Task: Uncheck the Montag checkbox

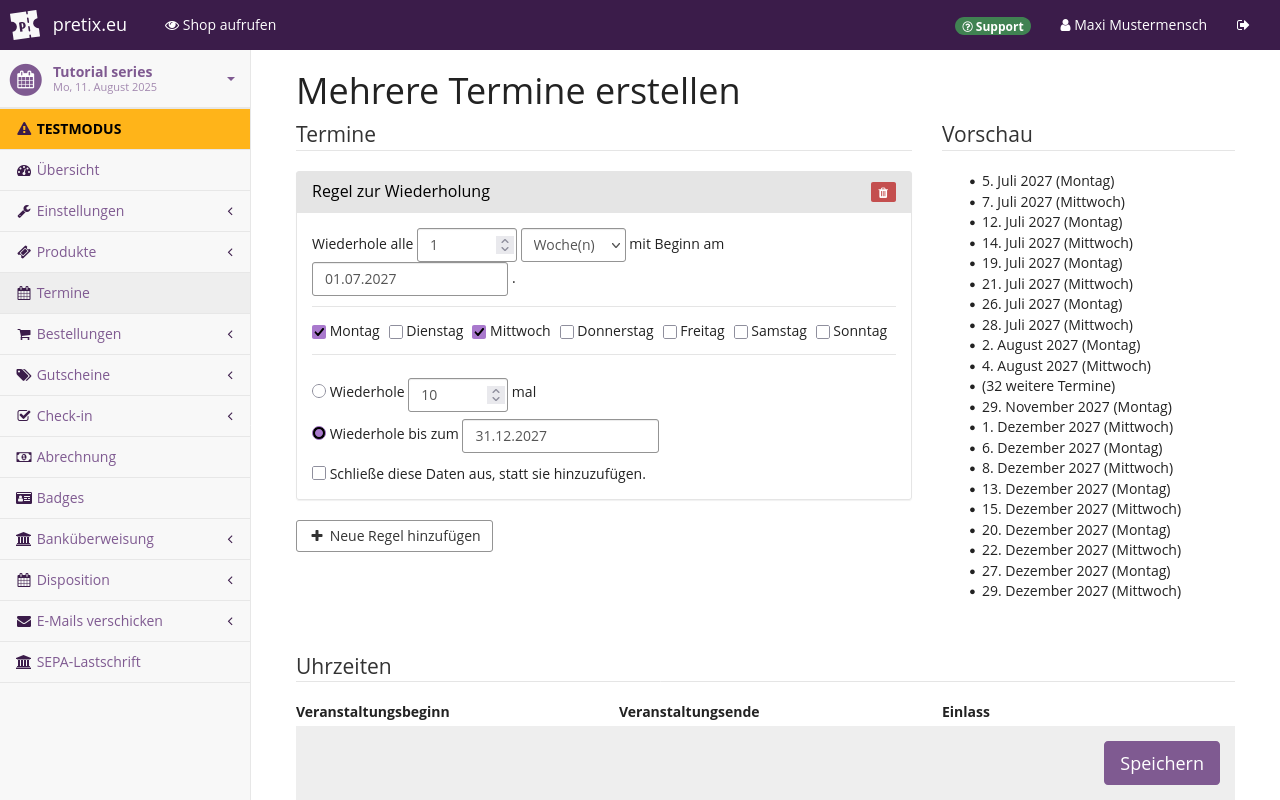Action: coord(319,332)
